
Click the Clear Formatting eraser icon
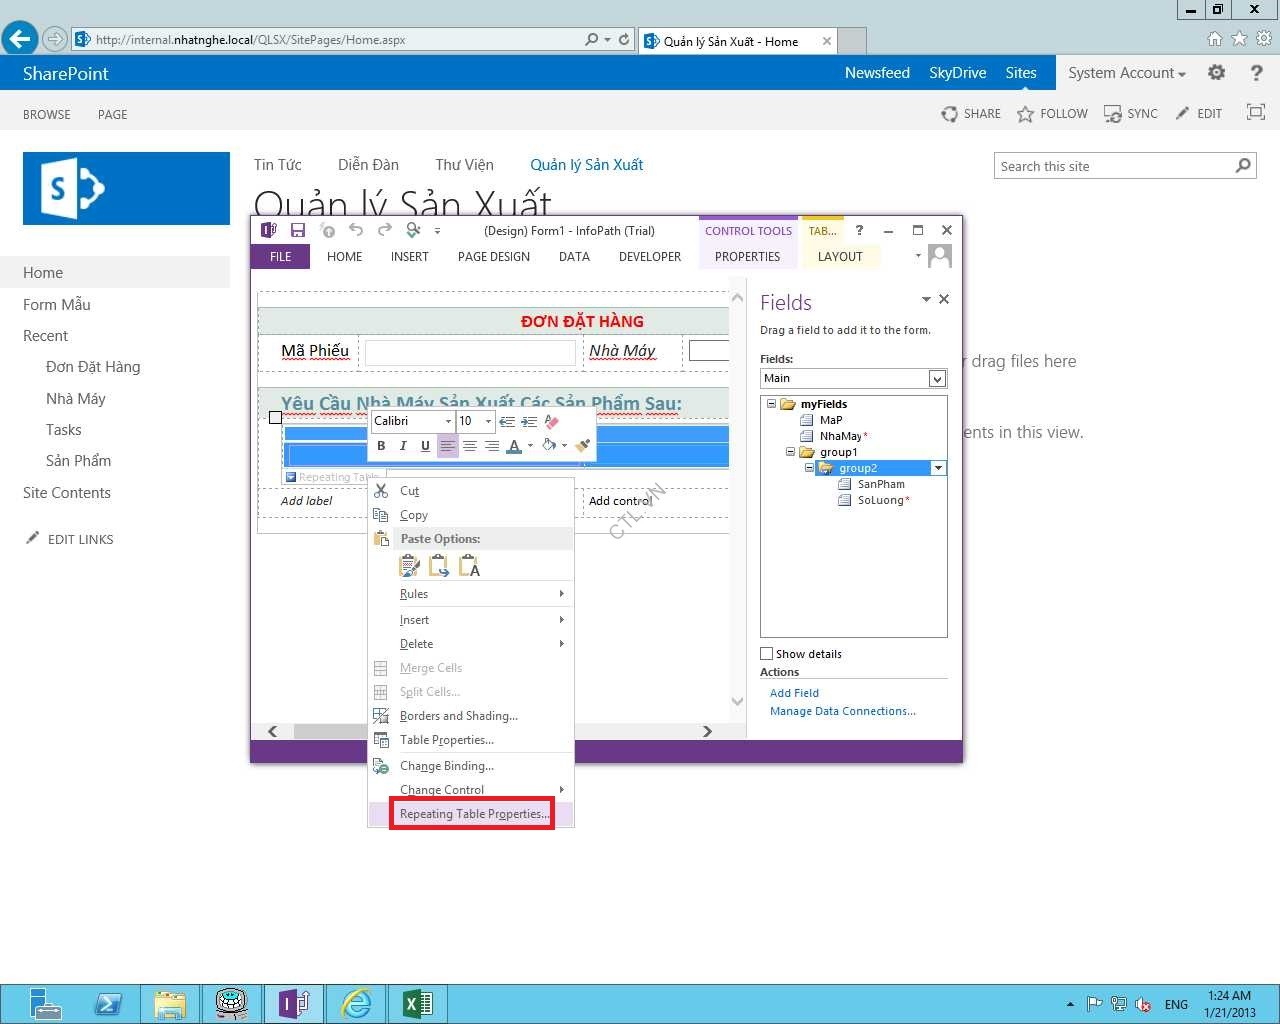pyautogui.click(x=552, y=422)
